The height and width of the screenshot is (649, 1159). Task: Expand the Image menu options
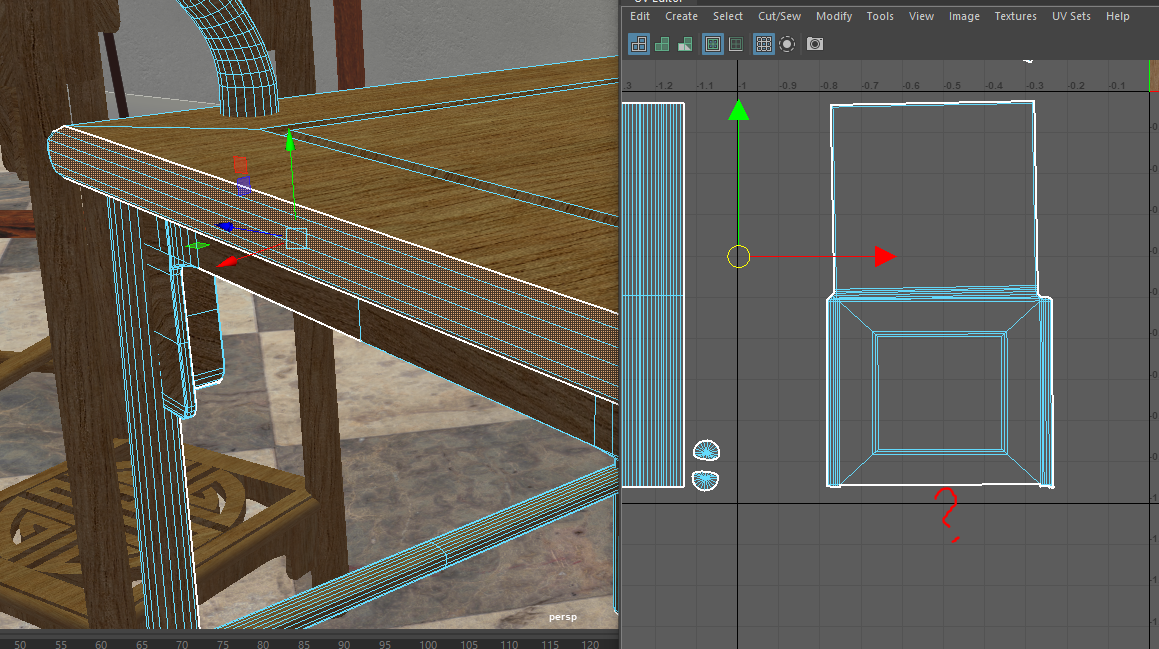[x=964, y=16]
